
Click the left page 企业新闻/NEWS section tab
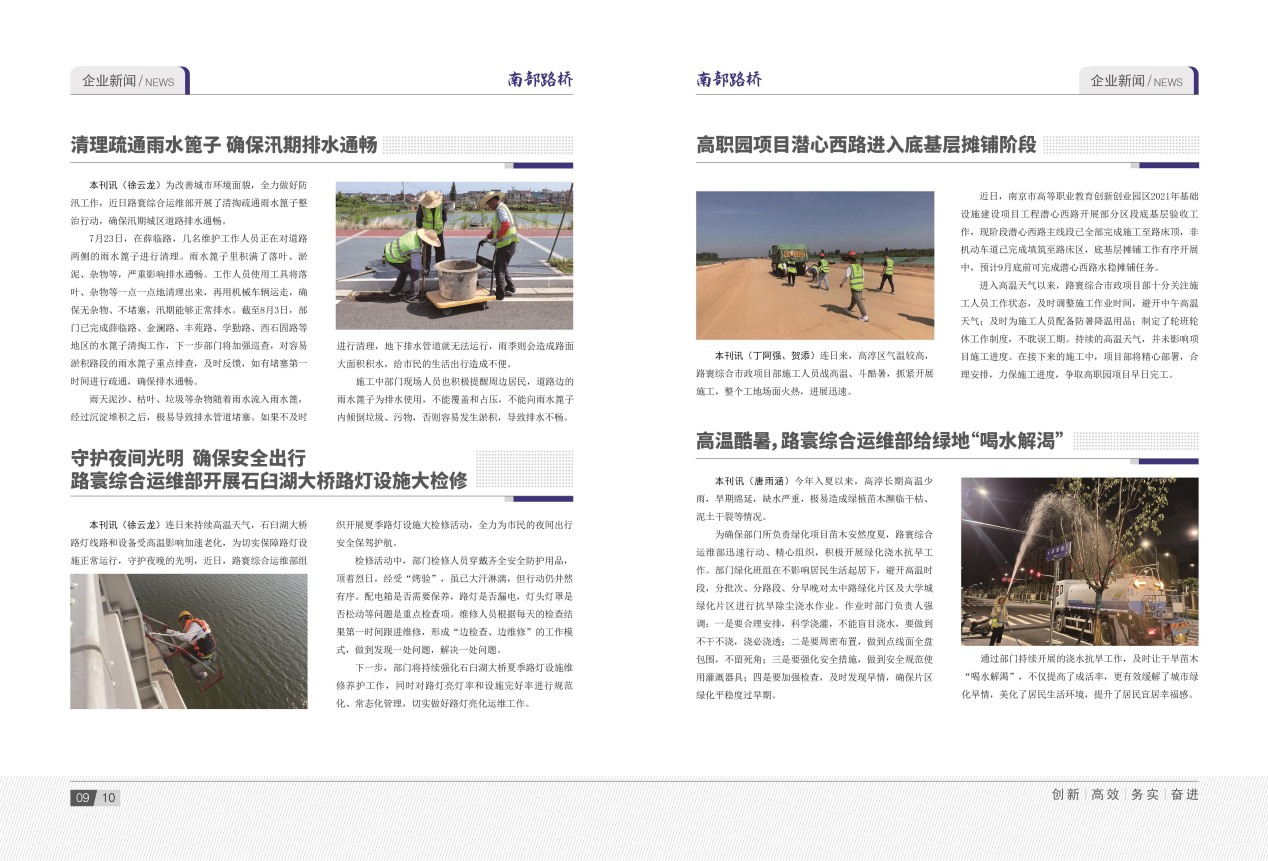[129, 81]
